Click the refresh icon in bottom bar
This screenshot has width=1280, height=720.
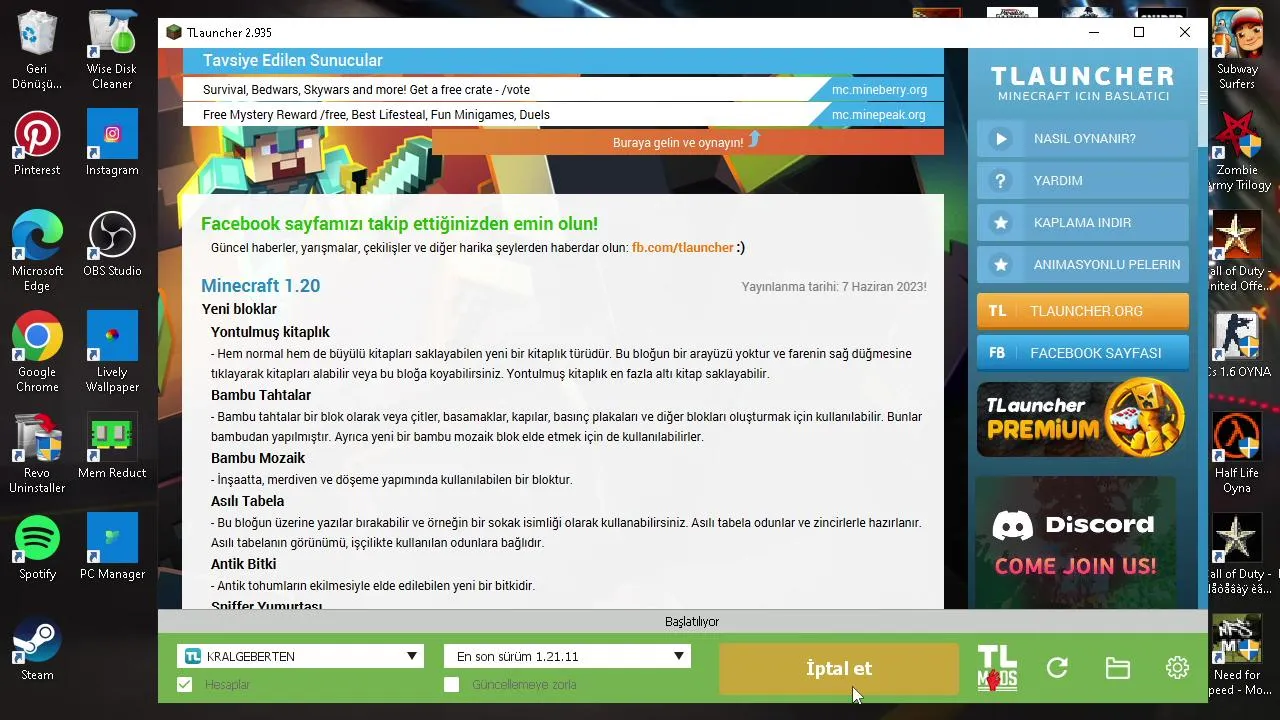pos(1057,668)
